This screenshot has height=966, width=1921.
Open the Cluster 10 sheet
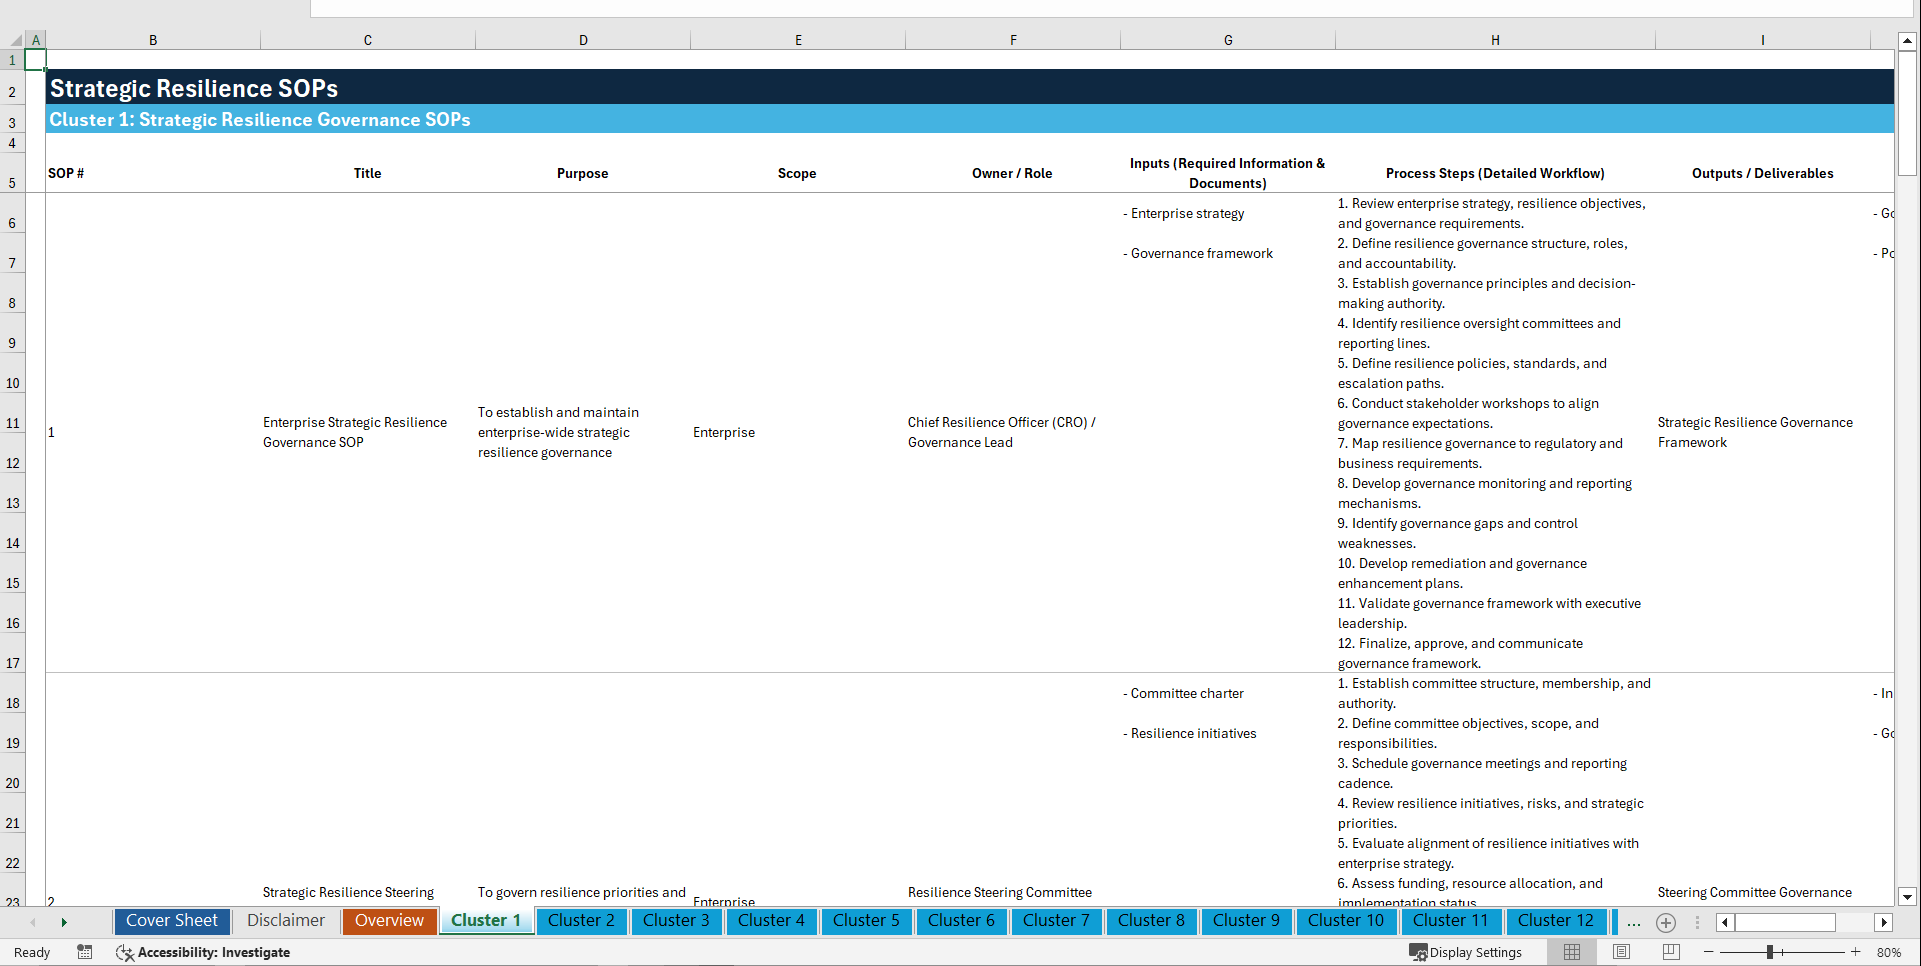tap(1346, 921)
